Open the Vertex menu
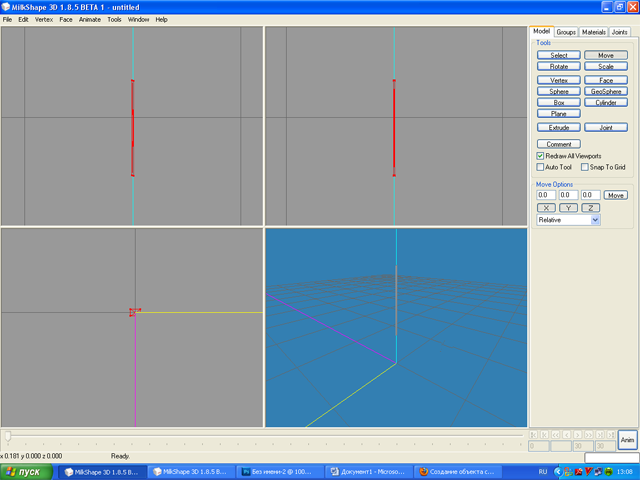 44,19
